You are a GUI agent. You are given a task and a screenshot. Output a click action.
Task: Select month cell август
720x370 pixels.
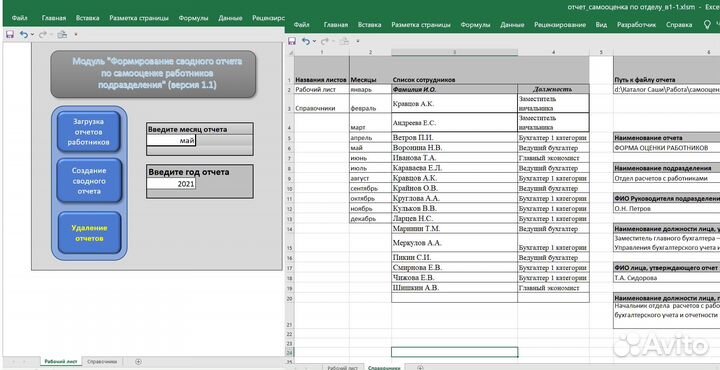tap(370, 178)
